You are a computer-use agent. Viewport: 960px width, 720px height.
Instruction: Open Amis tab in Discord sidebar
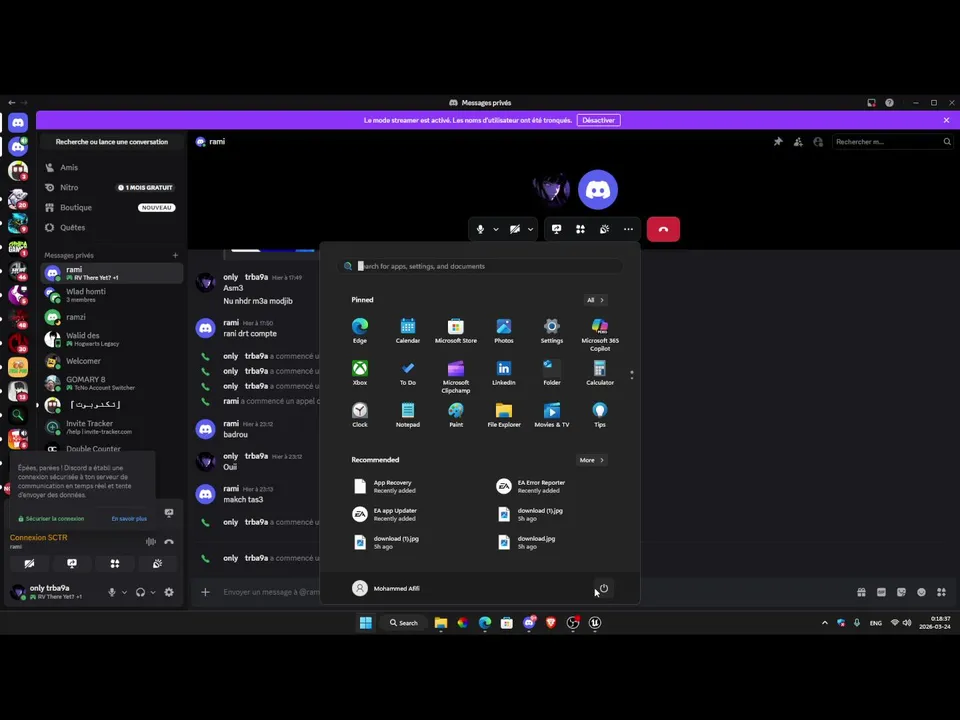[x=113, y=167]
